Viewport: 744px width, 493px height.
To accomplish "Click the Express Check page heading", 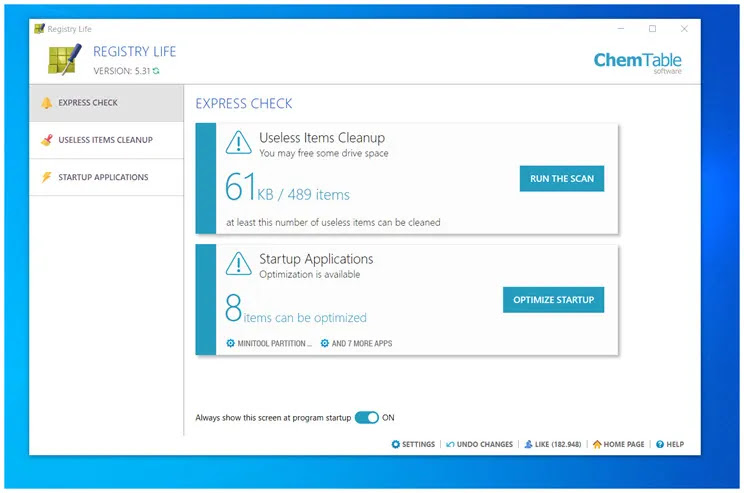I will coord(244,103).
